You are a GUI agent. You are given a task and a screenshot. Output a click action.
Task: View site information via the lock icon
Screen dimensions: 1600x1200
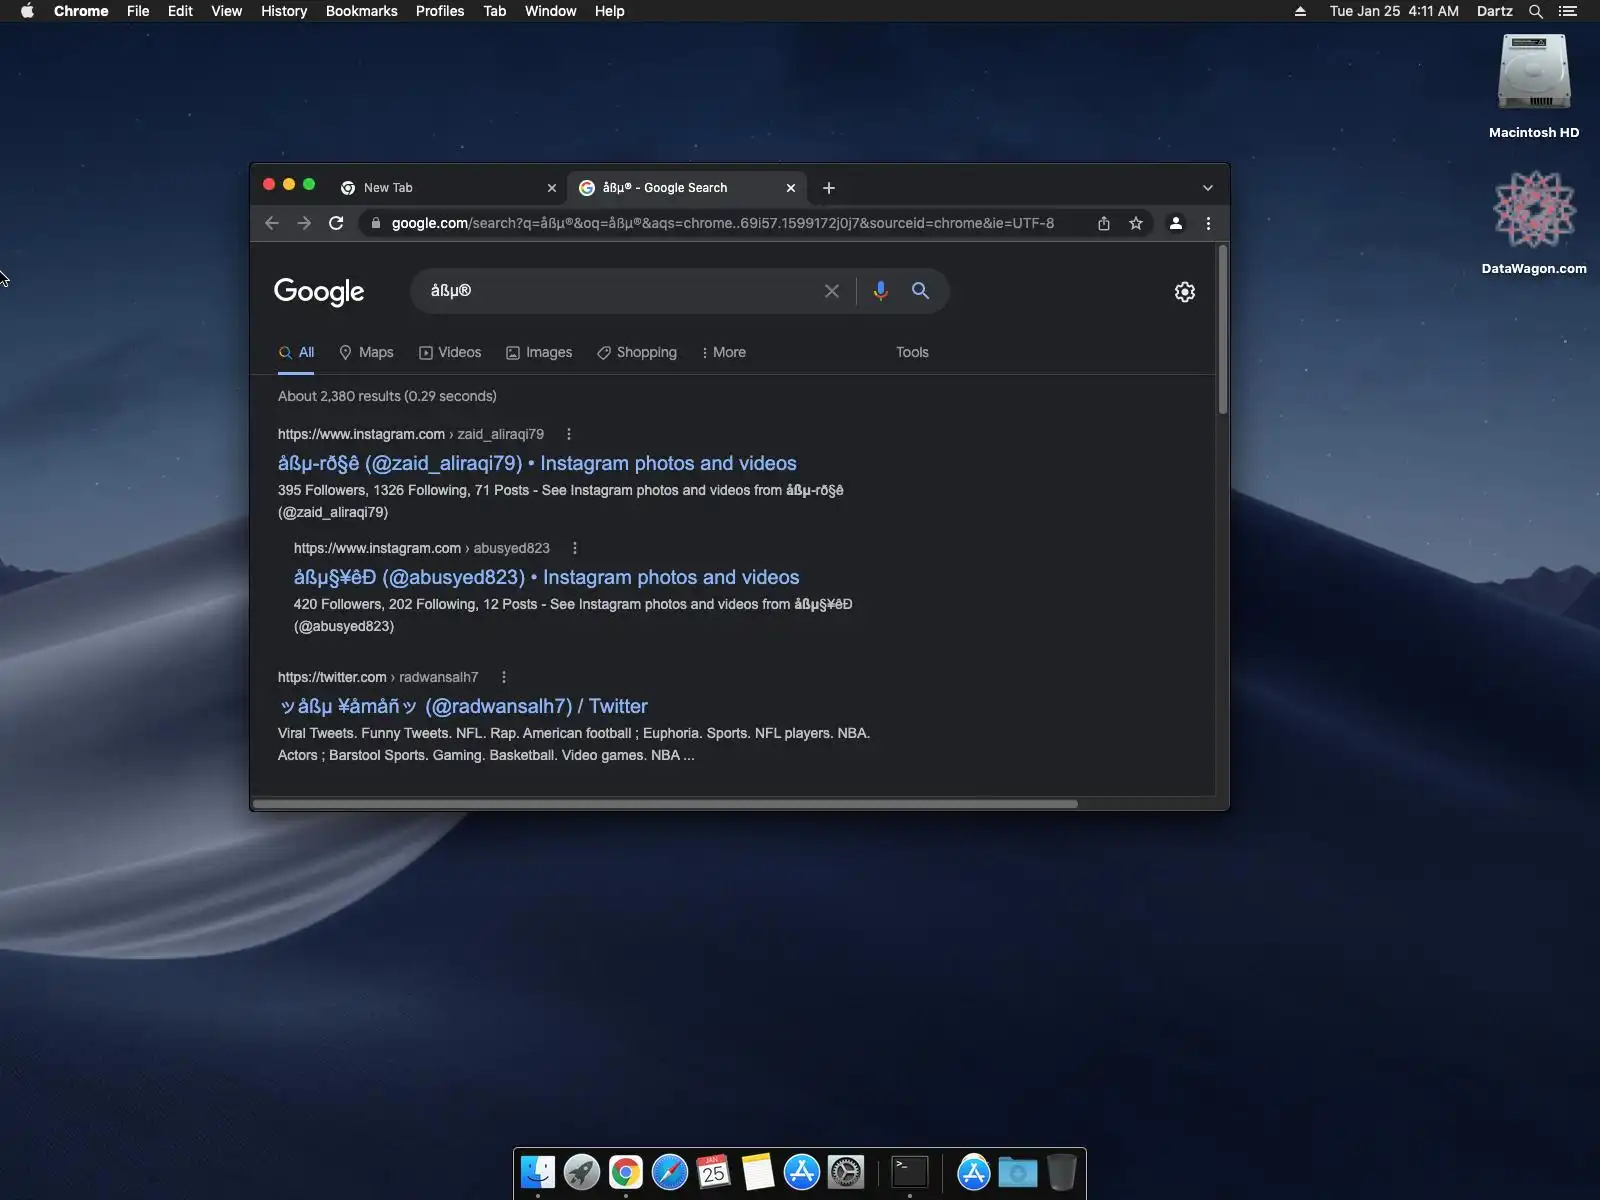pyautogui.click(x=375, y=223)
